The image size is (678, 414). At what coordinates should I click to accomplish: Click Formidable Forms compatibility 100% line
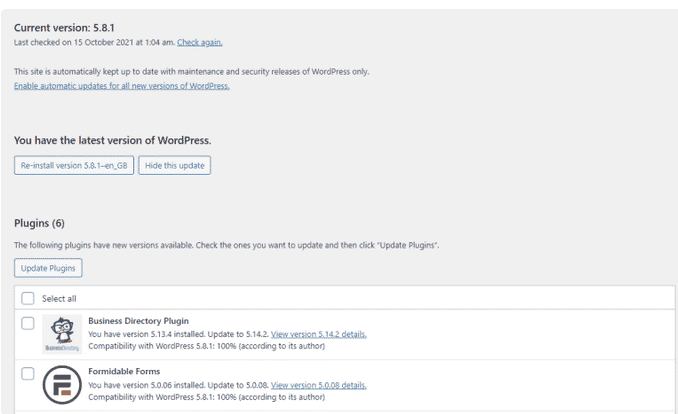tap(207, 397)
